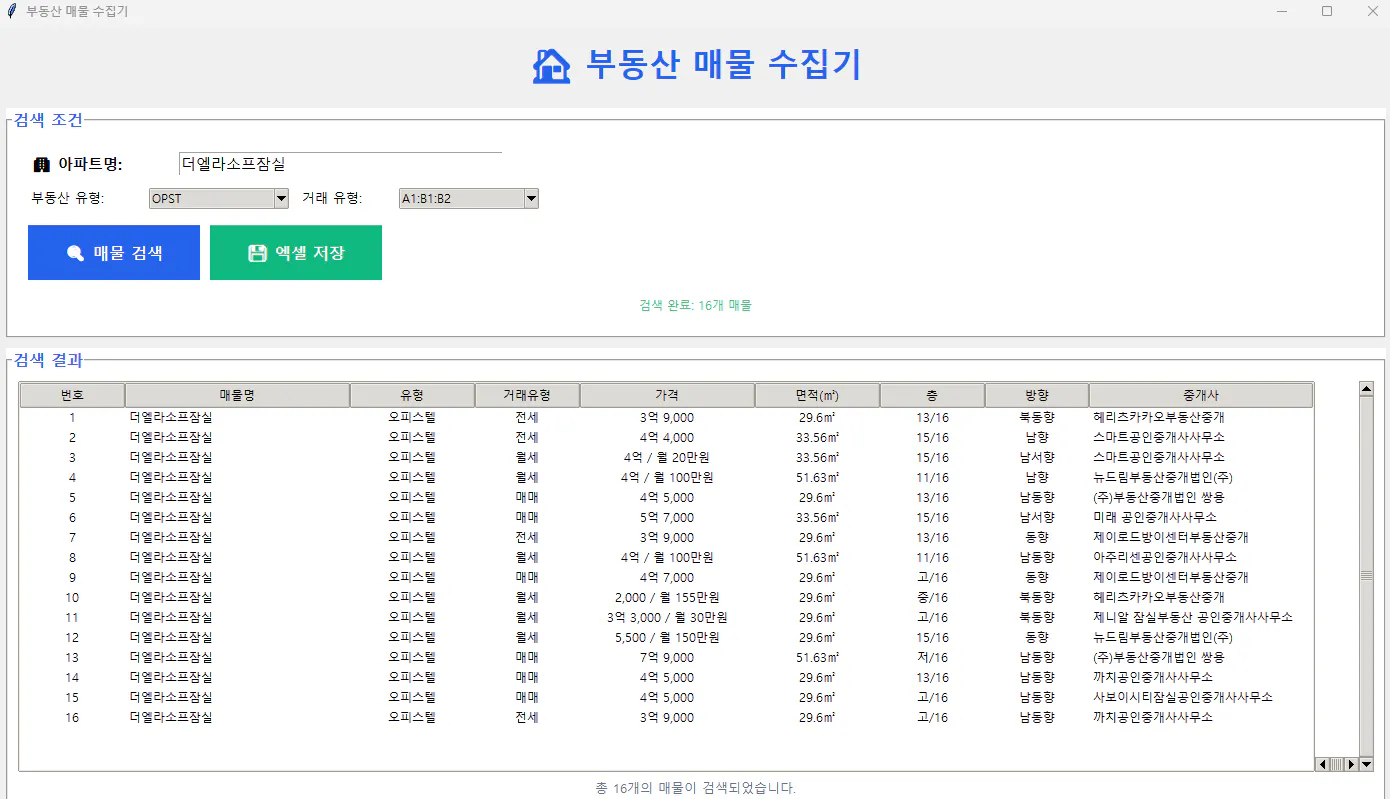
Task: Sort by 매물명 column header
Action: 237,395
